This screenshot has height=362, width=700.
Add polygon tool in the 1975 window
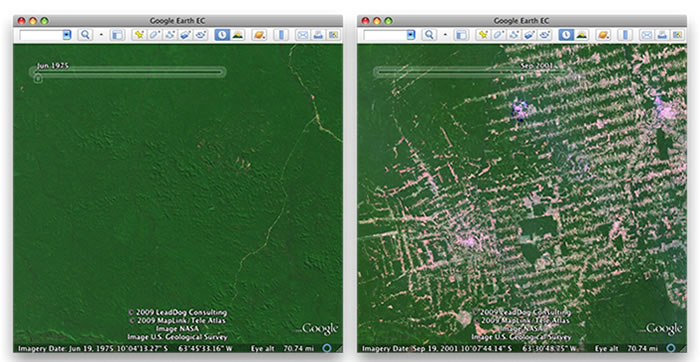pos(154,35)
